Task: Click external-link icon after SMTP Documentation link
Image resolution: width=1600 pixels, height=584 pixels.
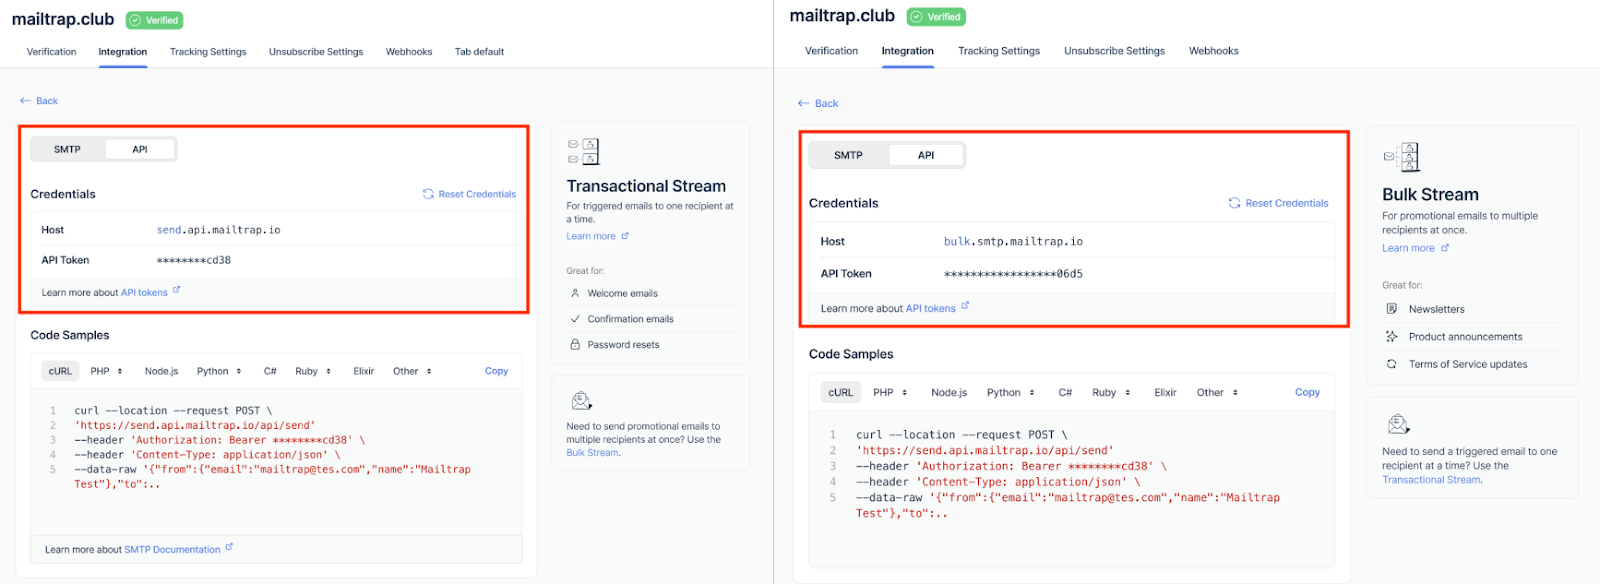Action: click(229, 547)
